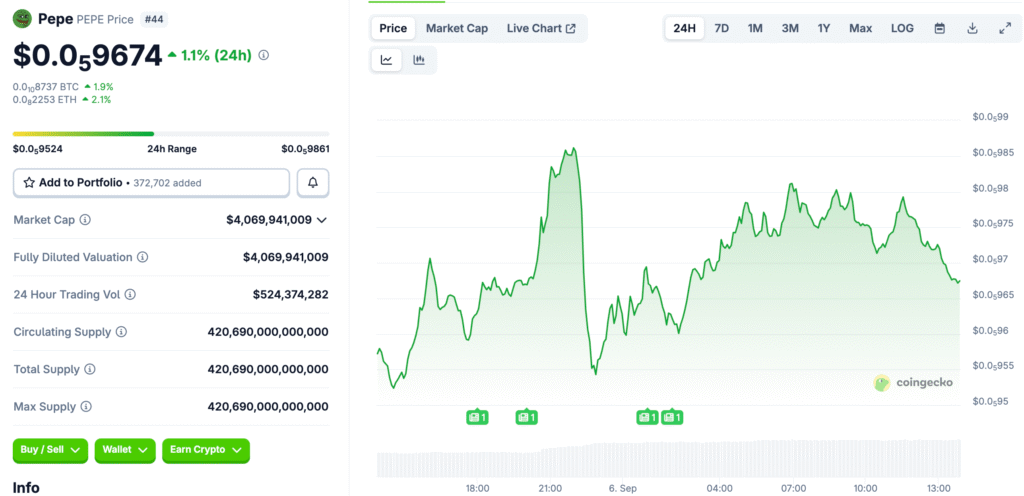
Task: Switch to the candlestick chart icon
Action: coord(419,60)
